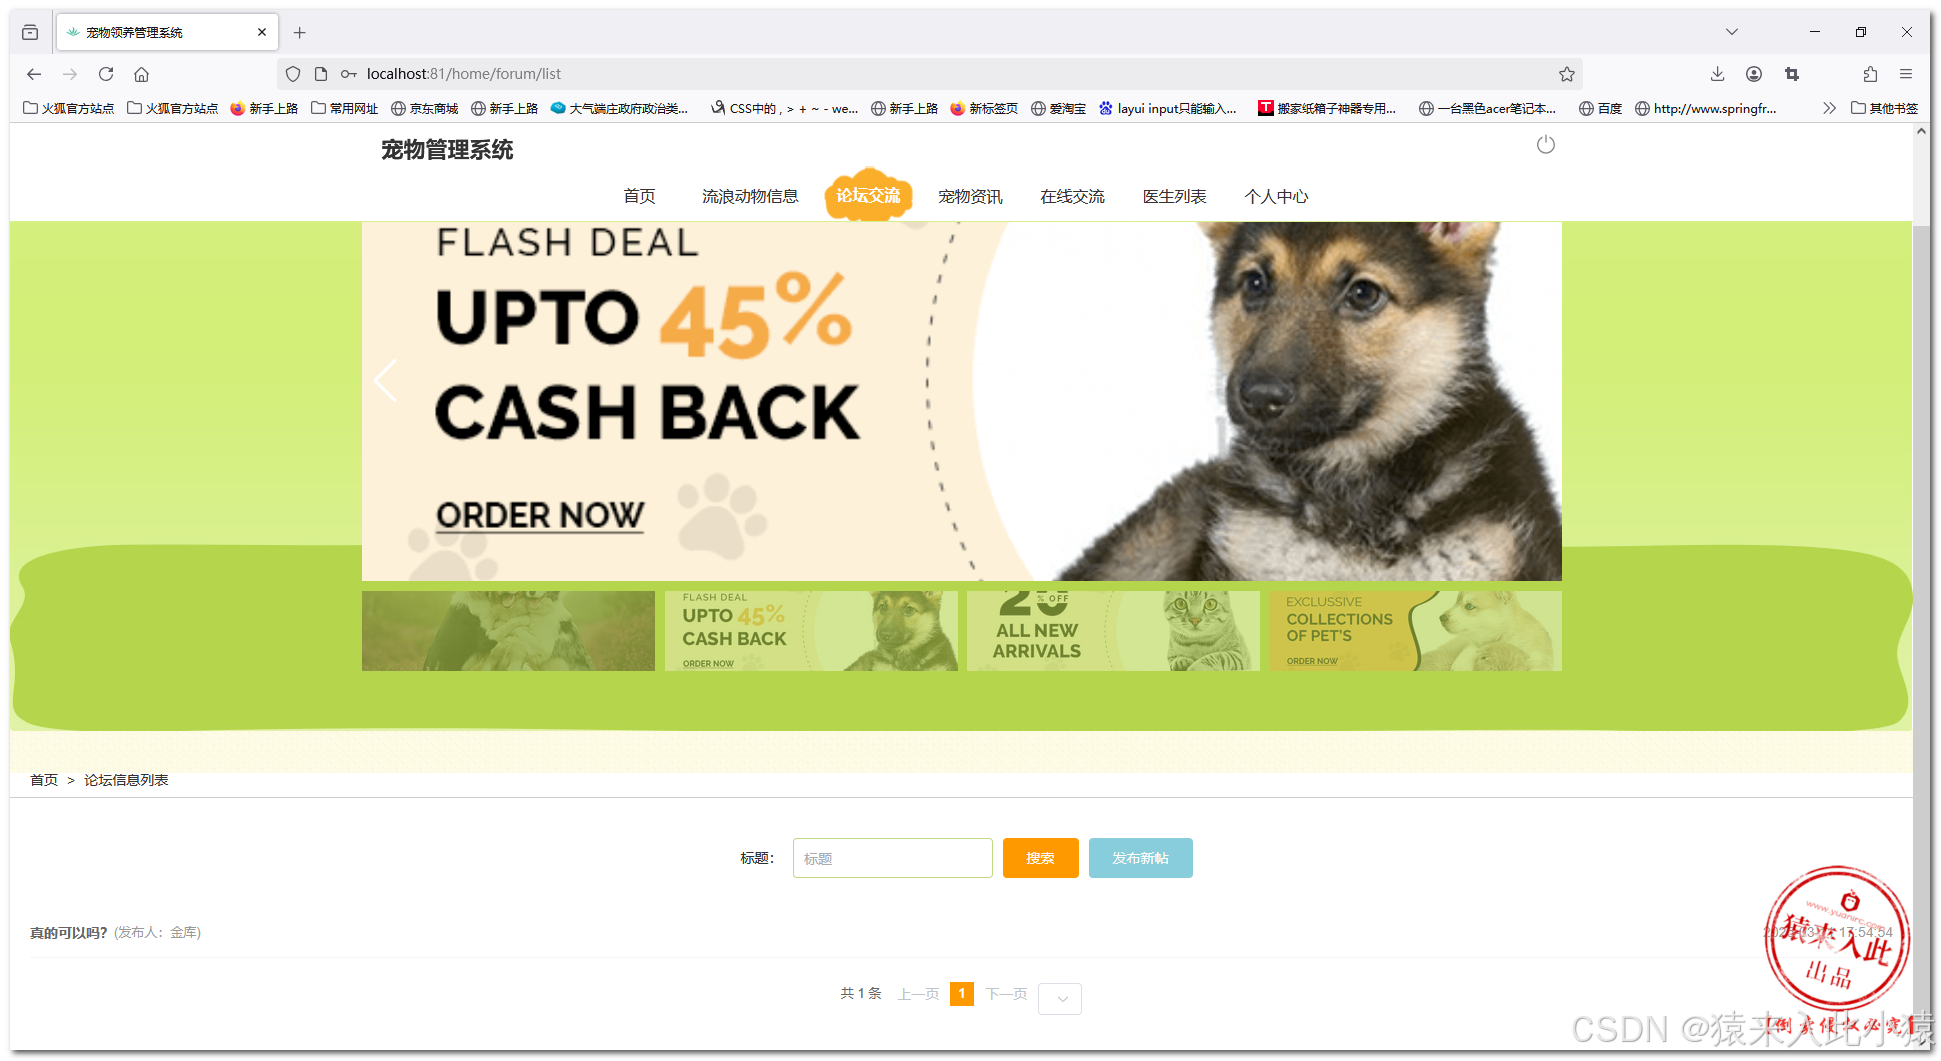Open the extensions puzzle icon
Screen dimensions: 1941x1061
(x=1870, y=74)
